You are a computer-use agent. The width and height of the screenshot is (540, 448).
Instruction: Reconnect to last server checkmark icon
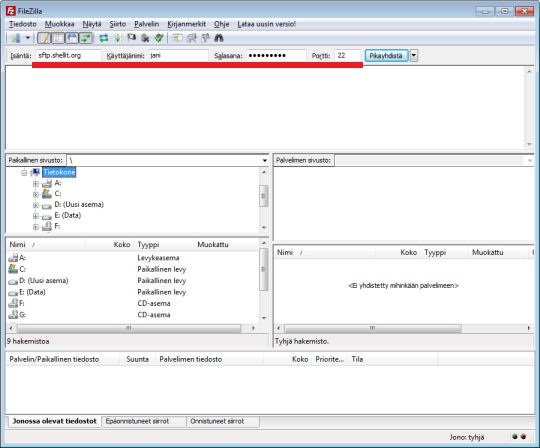159,38
